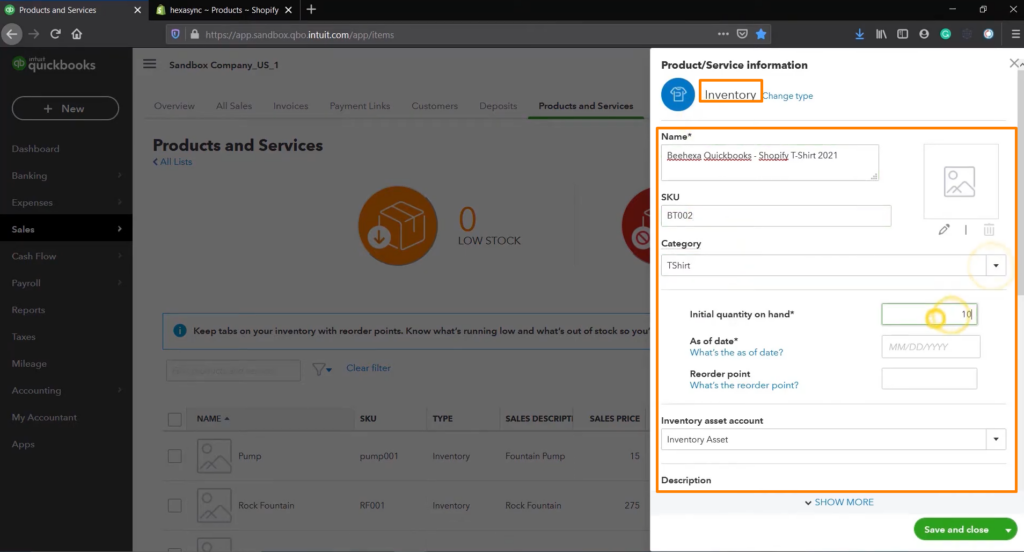Viewport: 1024px width, 552px height.
Task: Switch to the All Sales tab
Action: tap(234, 106)
